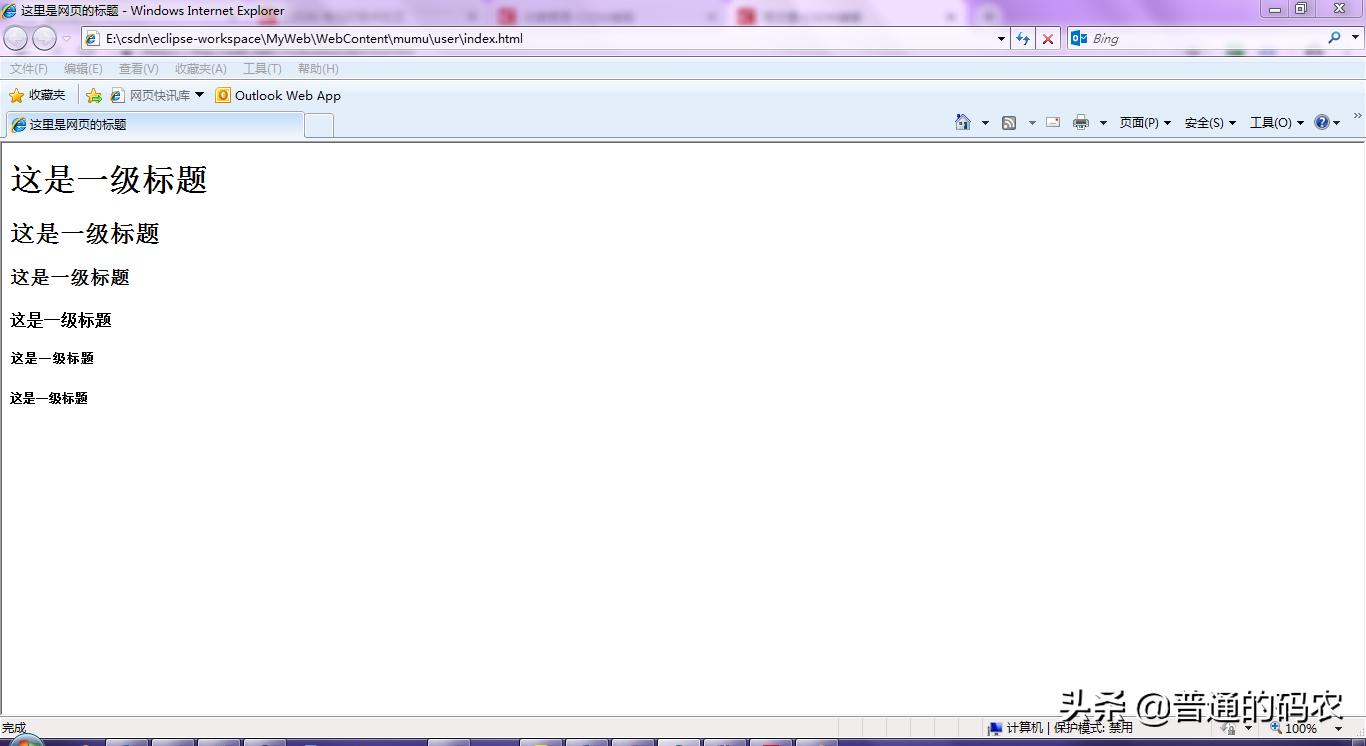Click the red Stop loading button
Image resolution: width=1366 pixels, height=746 pixels.
tap(1048, 39)
